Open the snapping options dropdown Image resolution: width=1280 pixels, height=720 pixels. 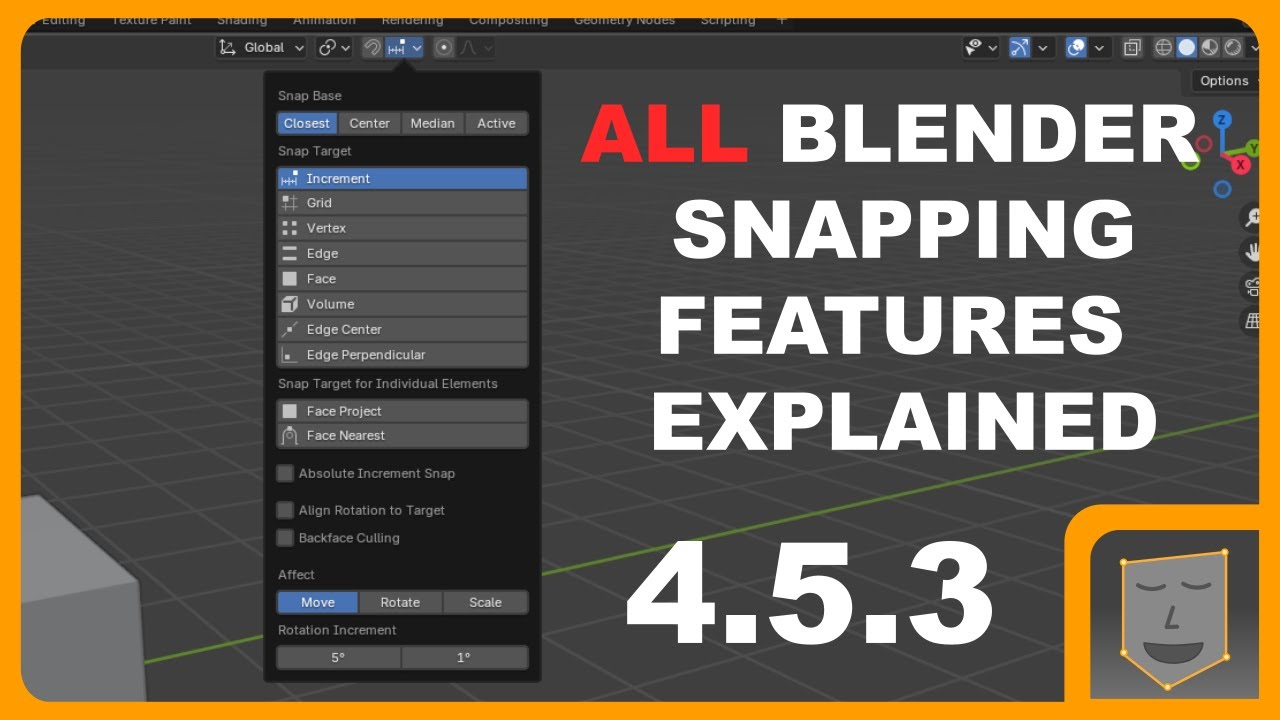(405, 47)
